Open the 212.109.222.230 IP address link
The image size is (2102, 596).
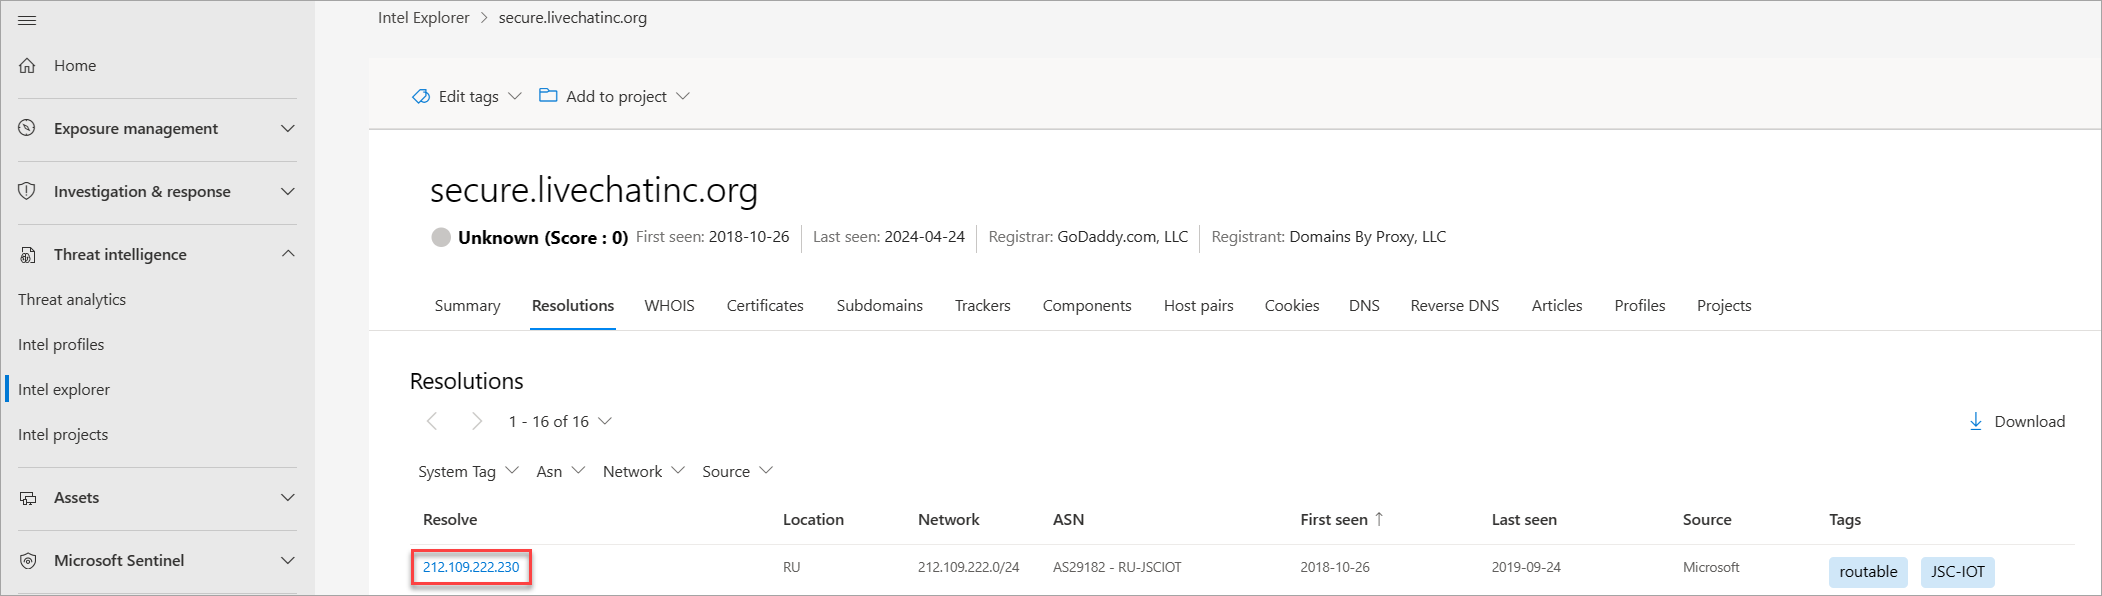tap(471, 567)
